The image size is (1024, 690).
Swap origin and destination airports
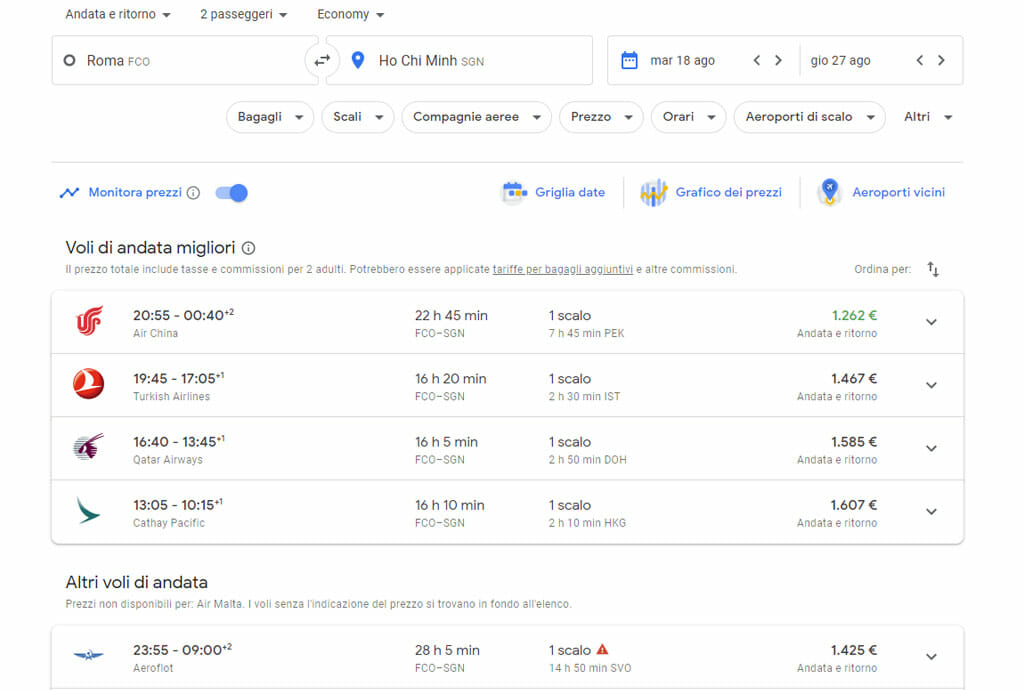322,61
